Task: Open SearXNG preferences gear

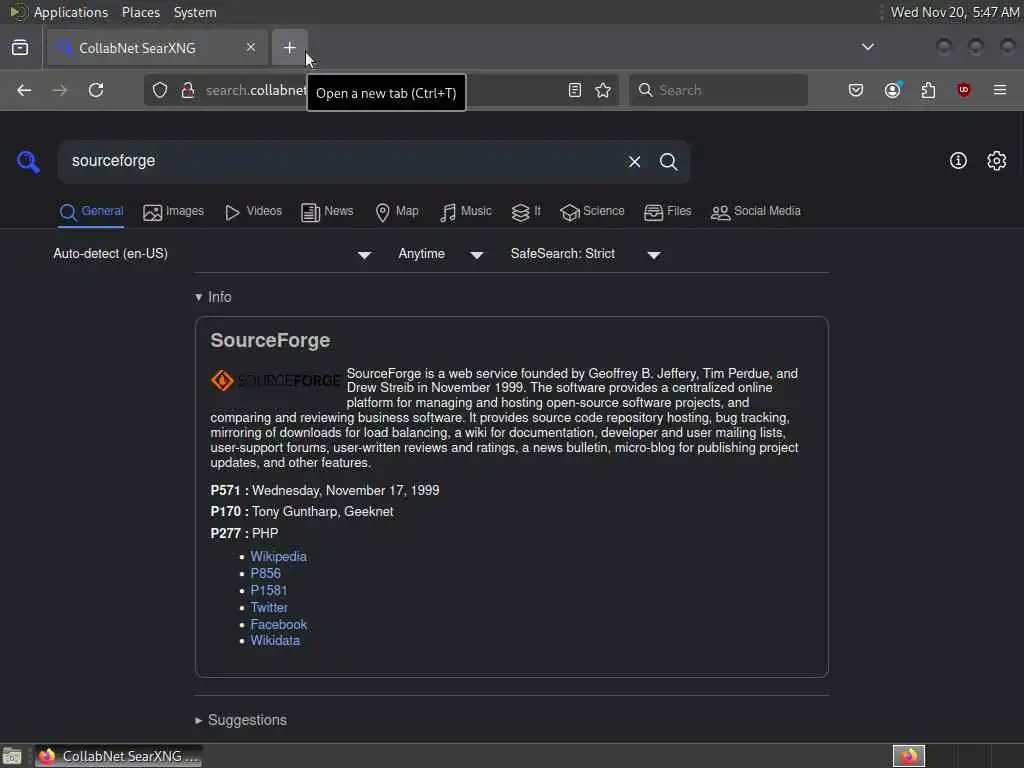Action: [997, 161]
